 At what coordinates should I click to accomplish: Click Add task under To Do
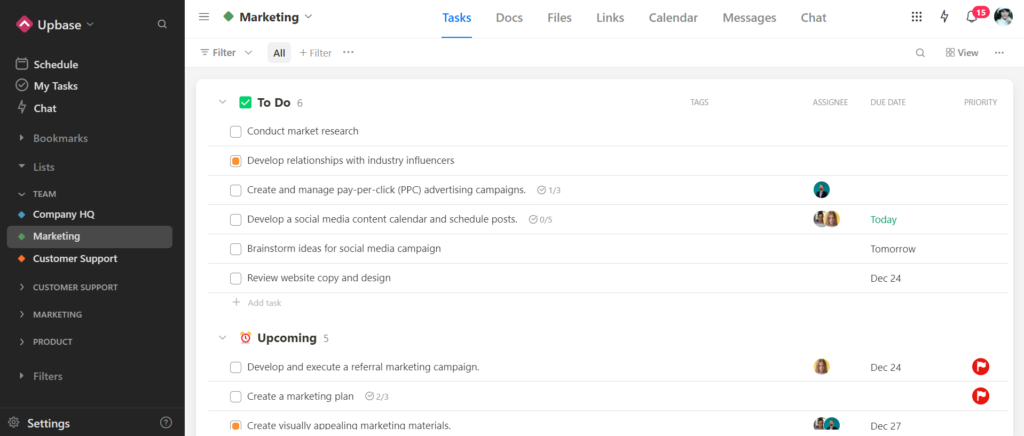(257, 303)
